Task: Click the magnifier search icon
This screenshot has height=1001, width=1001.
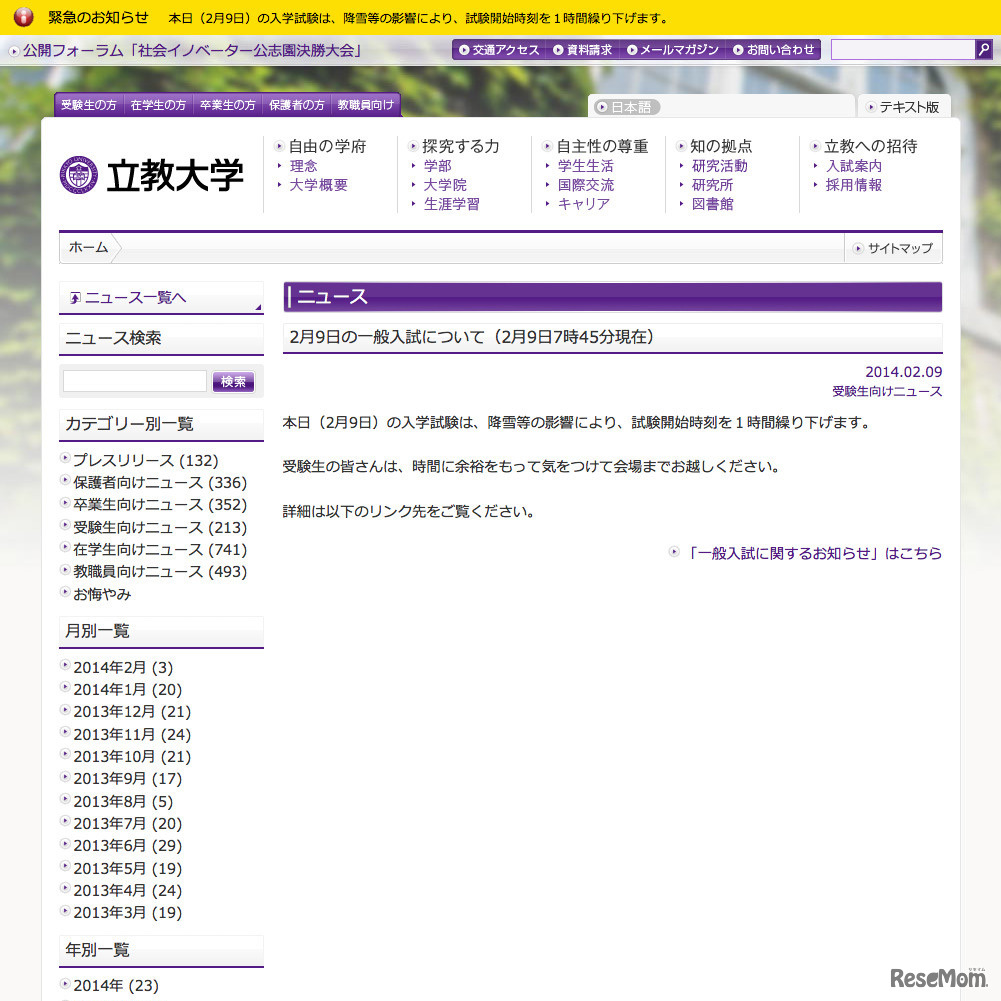Action: (983, 48)
